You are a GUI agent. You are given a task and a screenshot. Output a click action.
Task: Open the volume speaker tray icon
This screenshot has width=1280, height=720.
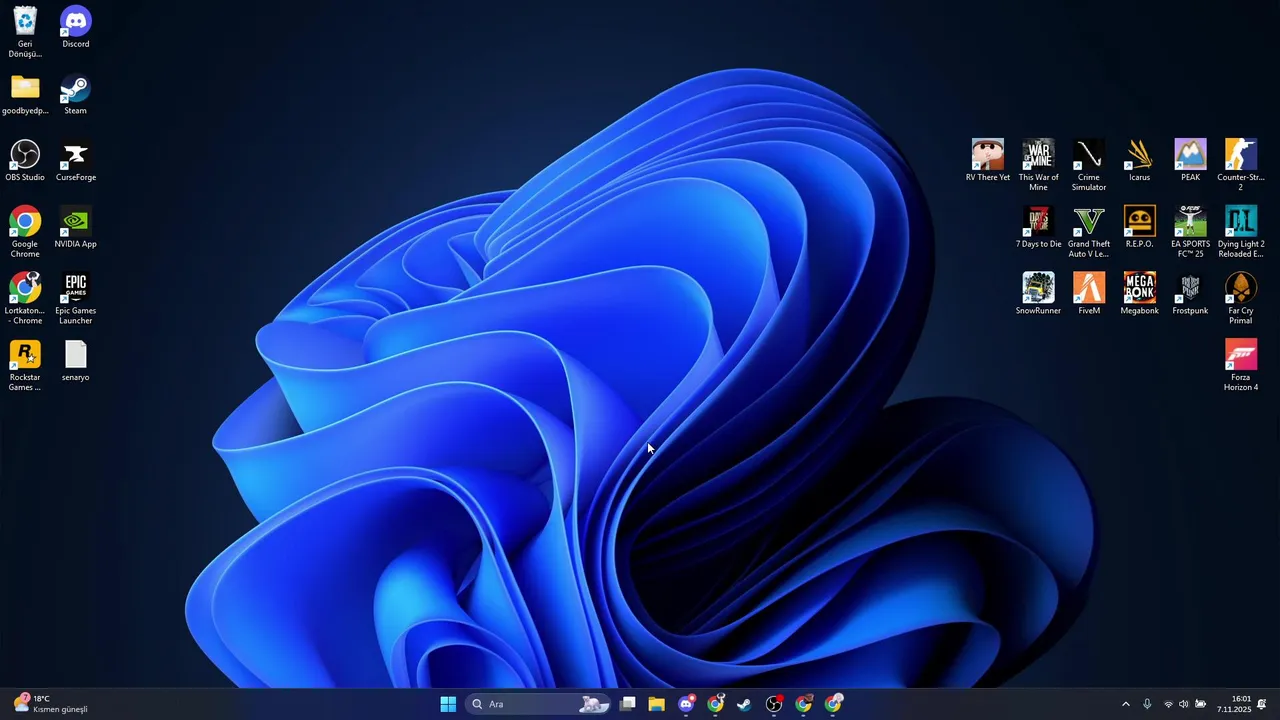click(x=1184, y=704)
